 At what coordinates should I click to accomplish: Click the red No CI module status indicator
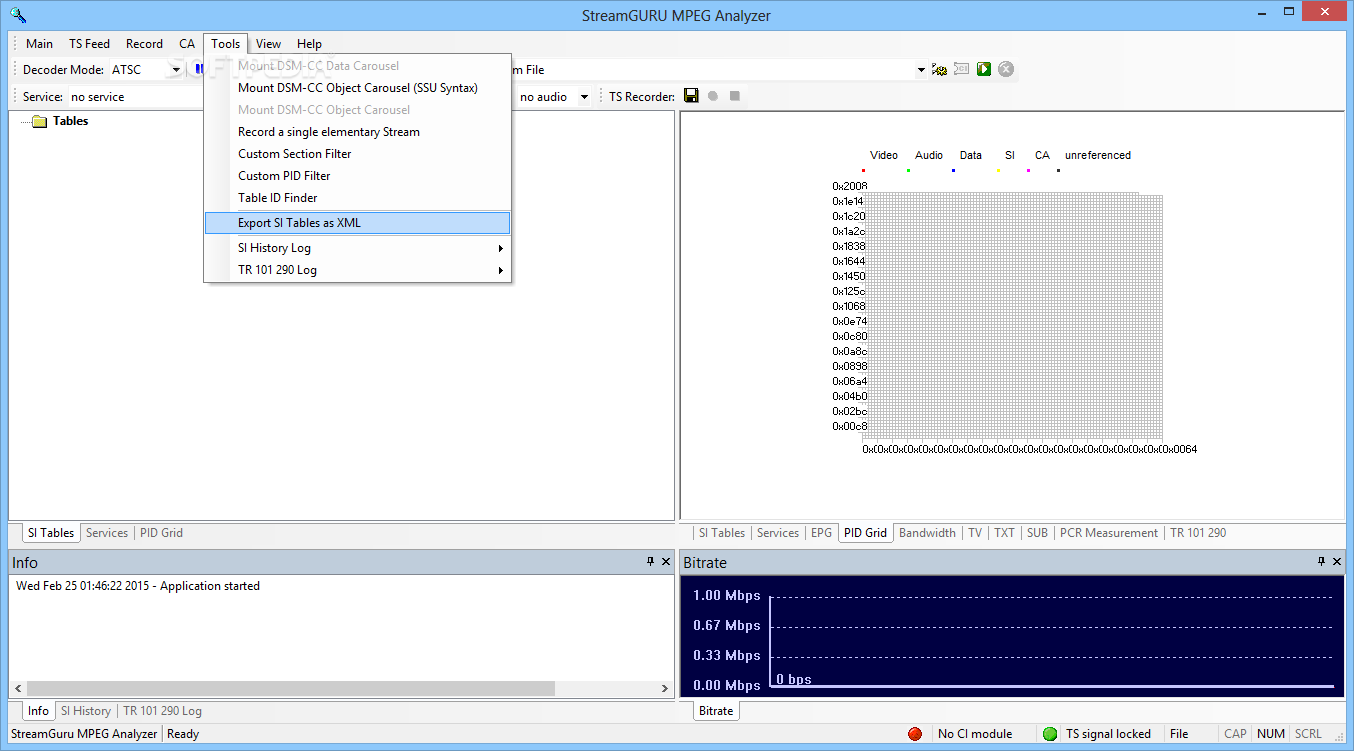point(915,734)
